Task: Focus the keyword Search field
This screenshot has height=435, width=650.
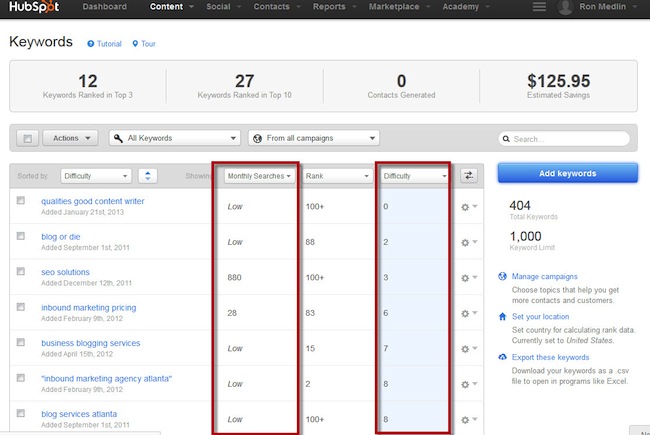Action: point(564,139)
